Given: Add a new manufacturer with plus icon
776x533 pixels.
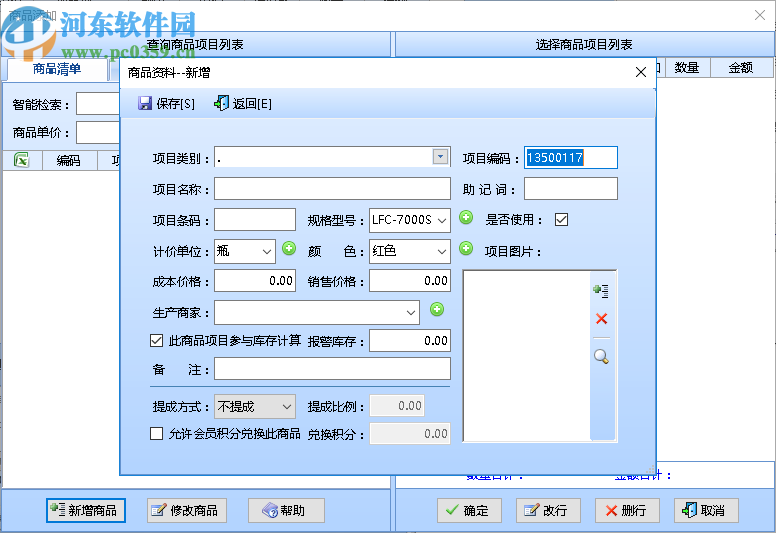Looking at the screenshot, I should (x=437, y=310).
